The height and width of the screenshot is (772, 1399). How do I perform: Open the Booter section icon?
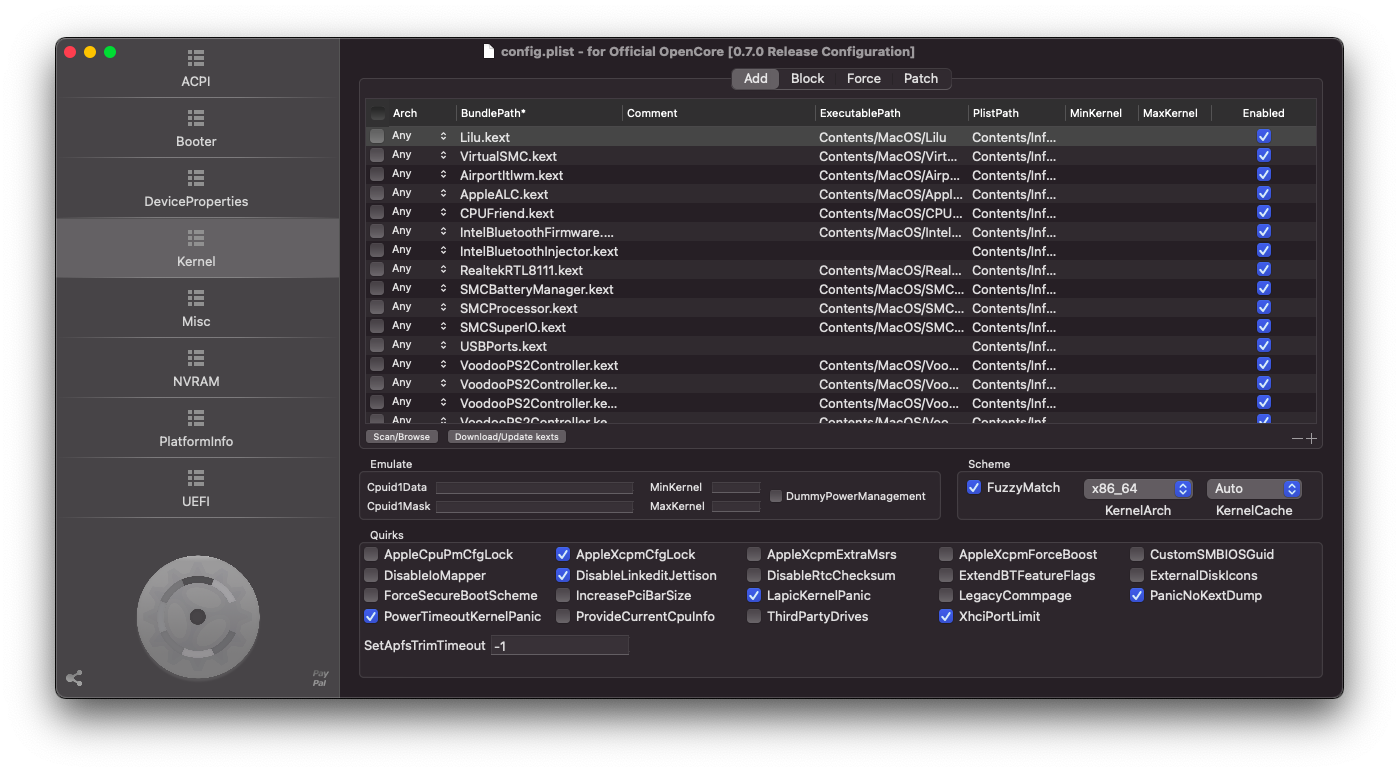(196, 118)
